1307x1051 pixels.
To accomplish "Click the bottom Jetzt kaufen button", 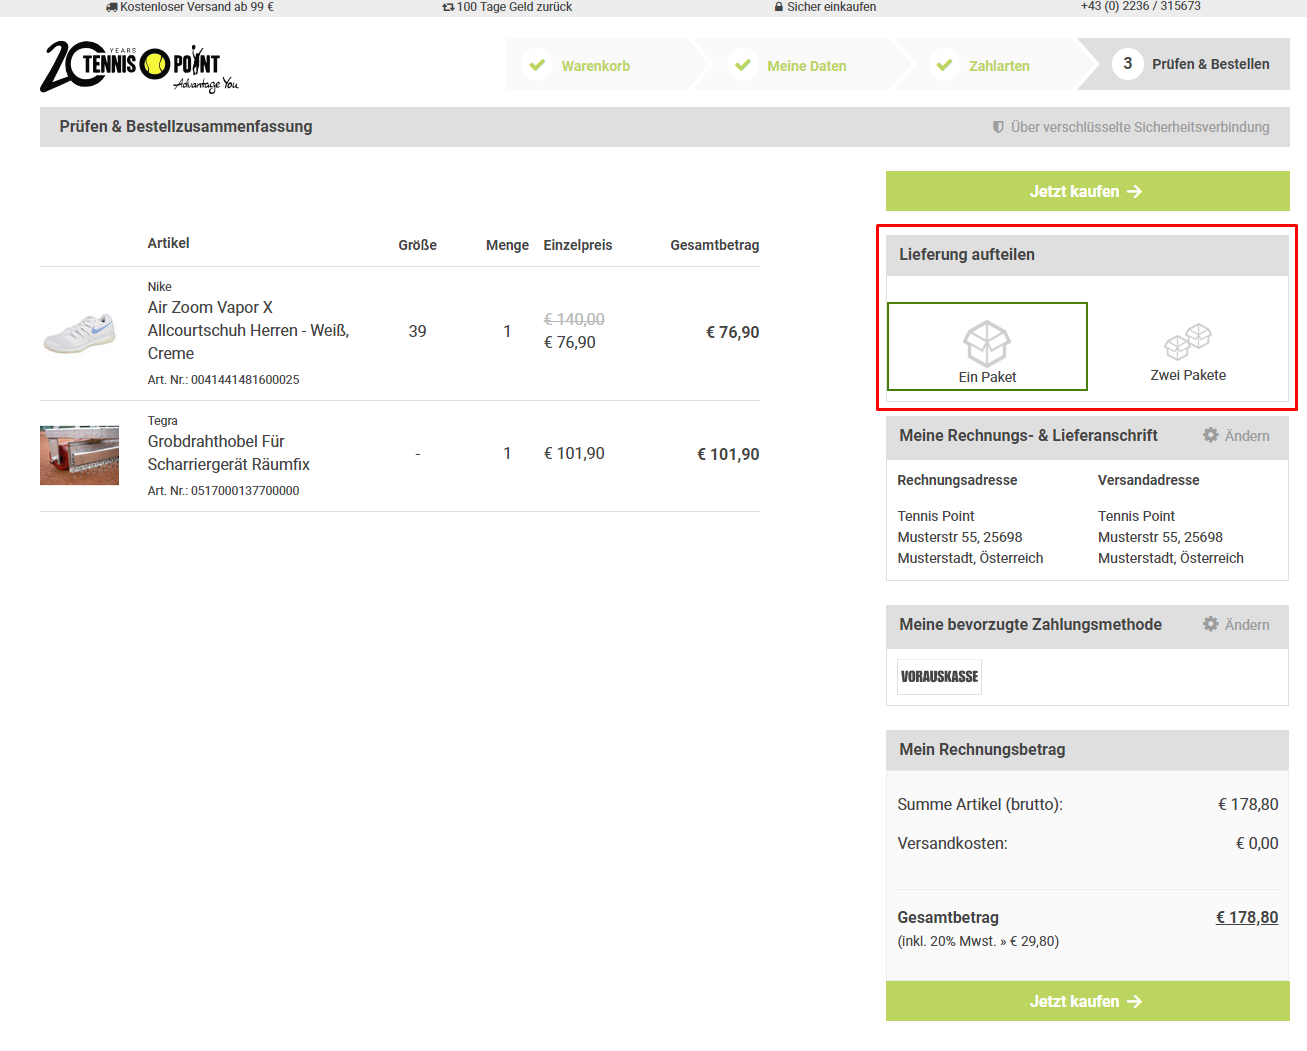I will pyautogui.click(x=1088, y=1001).
